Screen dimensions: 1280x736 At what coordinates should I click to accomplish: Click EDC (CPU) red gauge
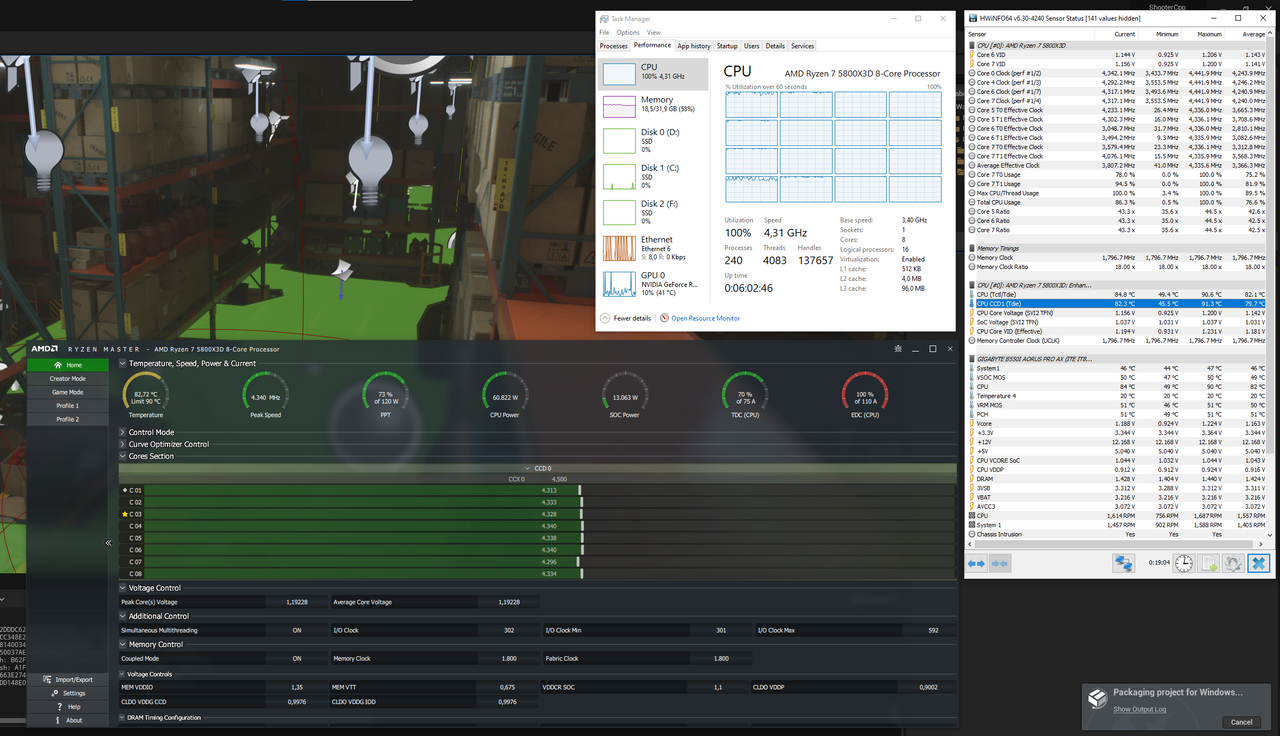[865, 395]
